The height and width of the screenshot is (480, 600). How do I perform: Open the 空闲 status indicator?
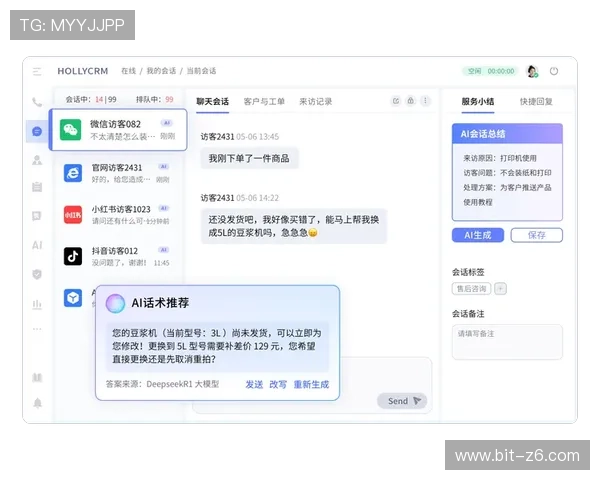tap(491, 71)
